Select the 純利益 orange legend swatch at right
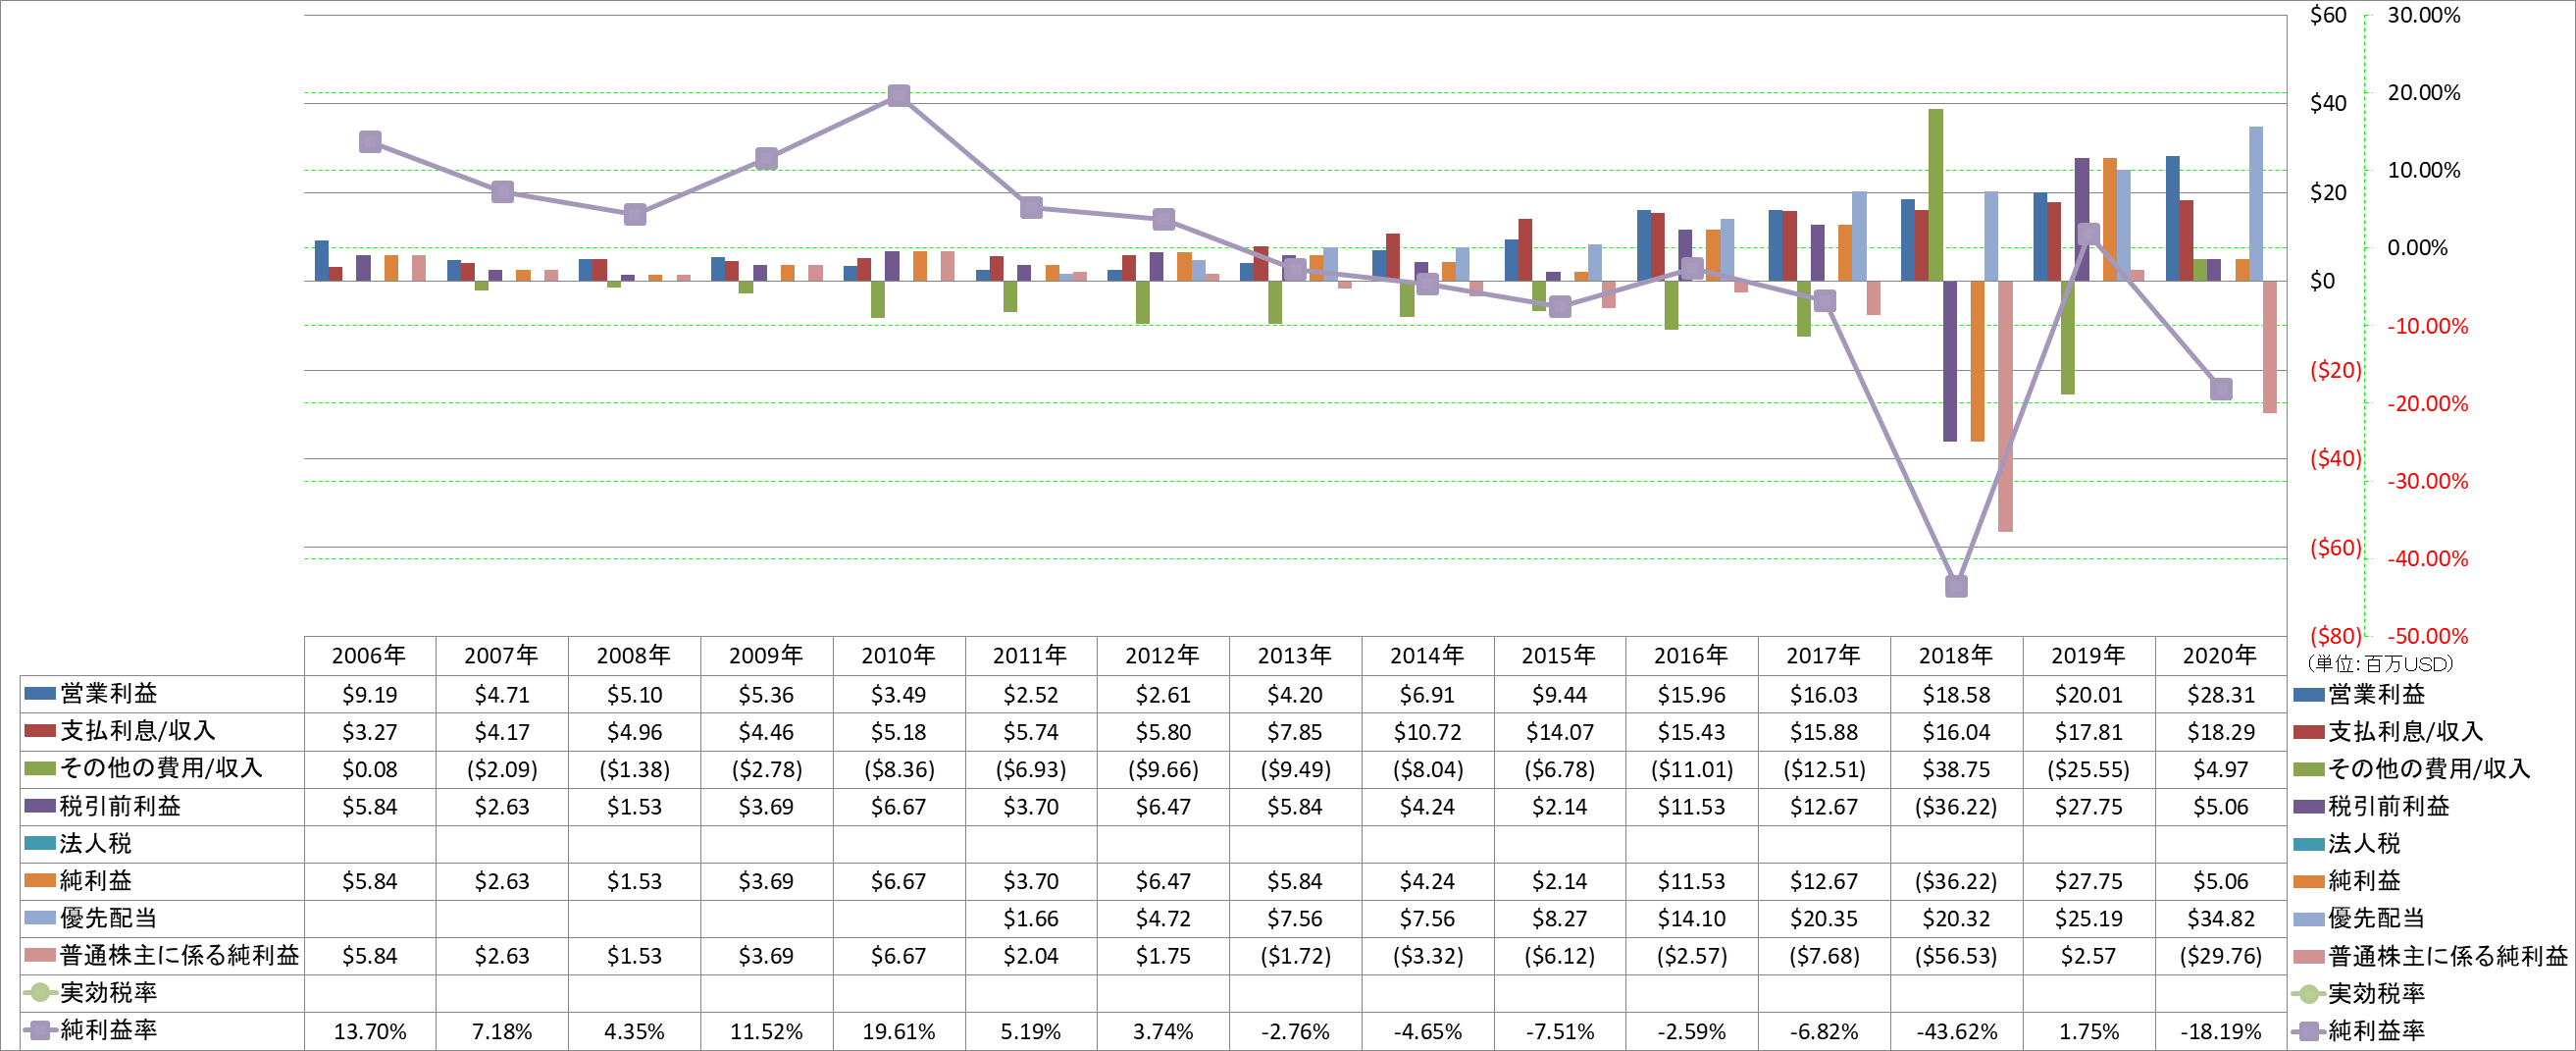 2309,881
